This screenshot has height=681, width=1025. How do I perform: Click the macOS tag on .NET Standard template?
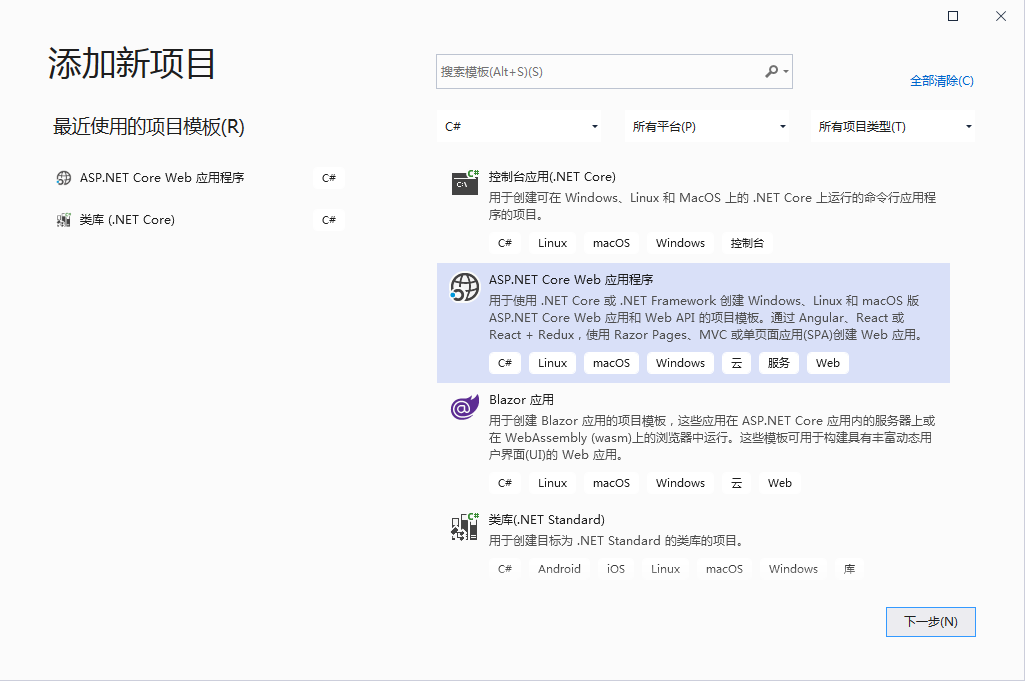pyautogui.click(x=724, y=569)
